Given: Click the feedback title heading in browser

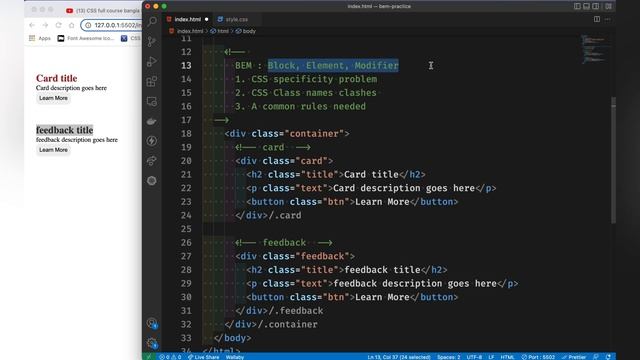Looking at the screenshot, I should [x=64, y=130].
